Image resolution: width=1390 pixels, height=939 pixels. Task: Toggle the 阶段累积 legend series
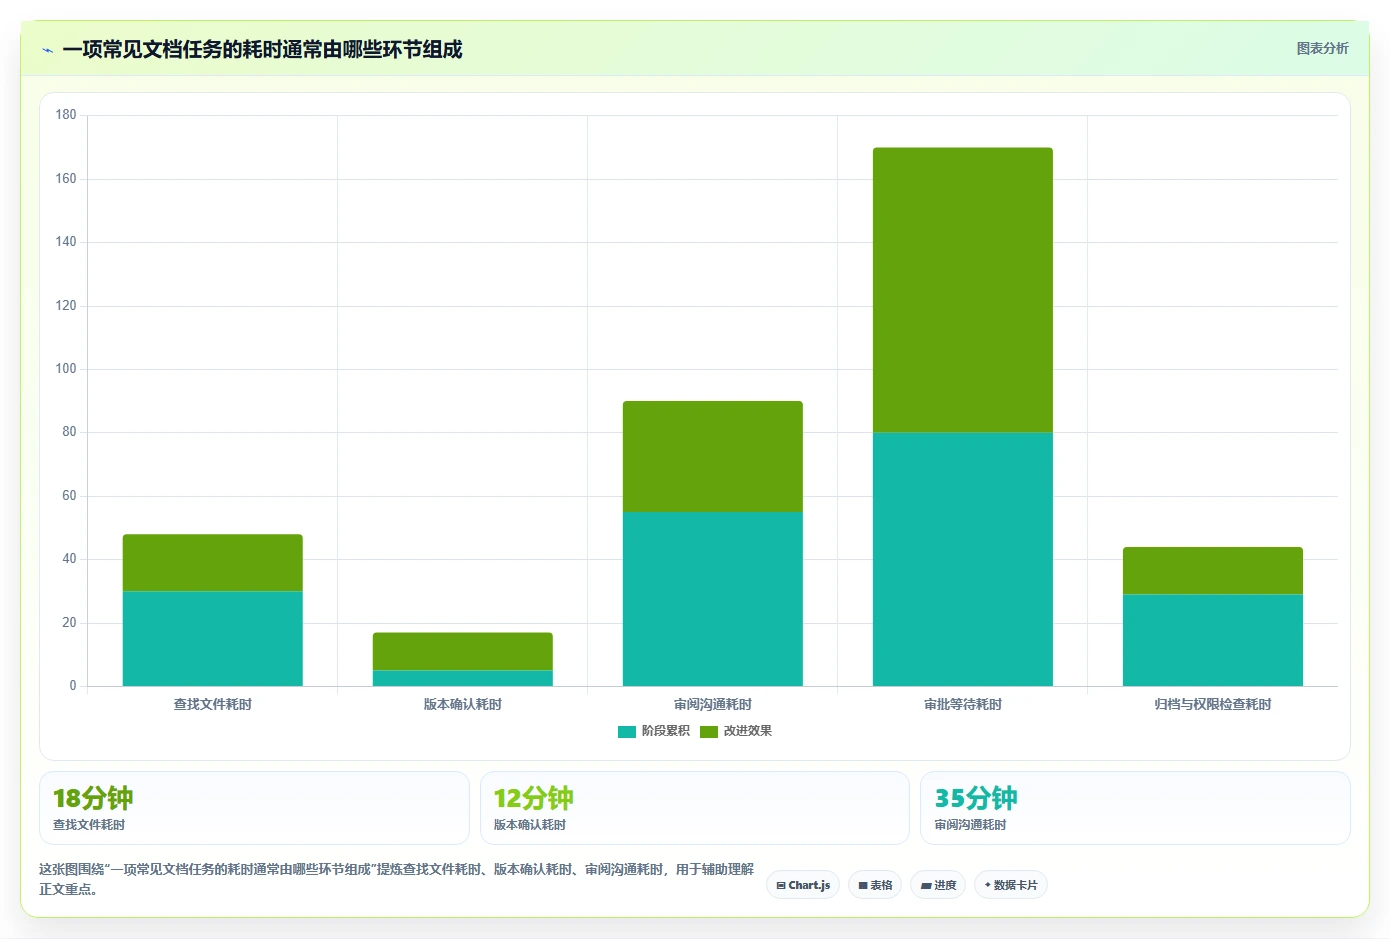[654, 731]
